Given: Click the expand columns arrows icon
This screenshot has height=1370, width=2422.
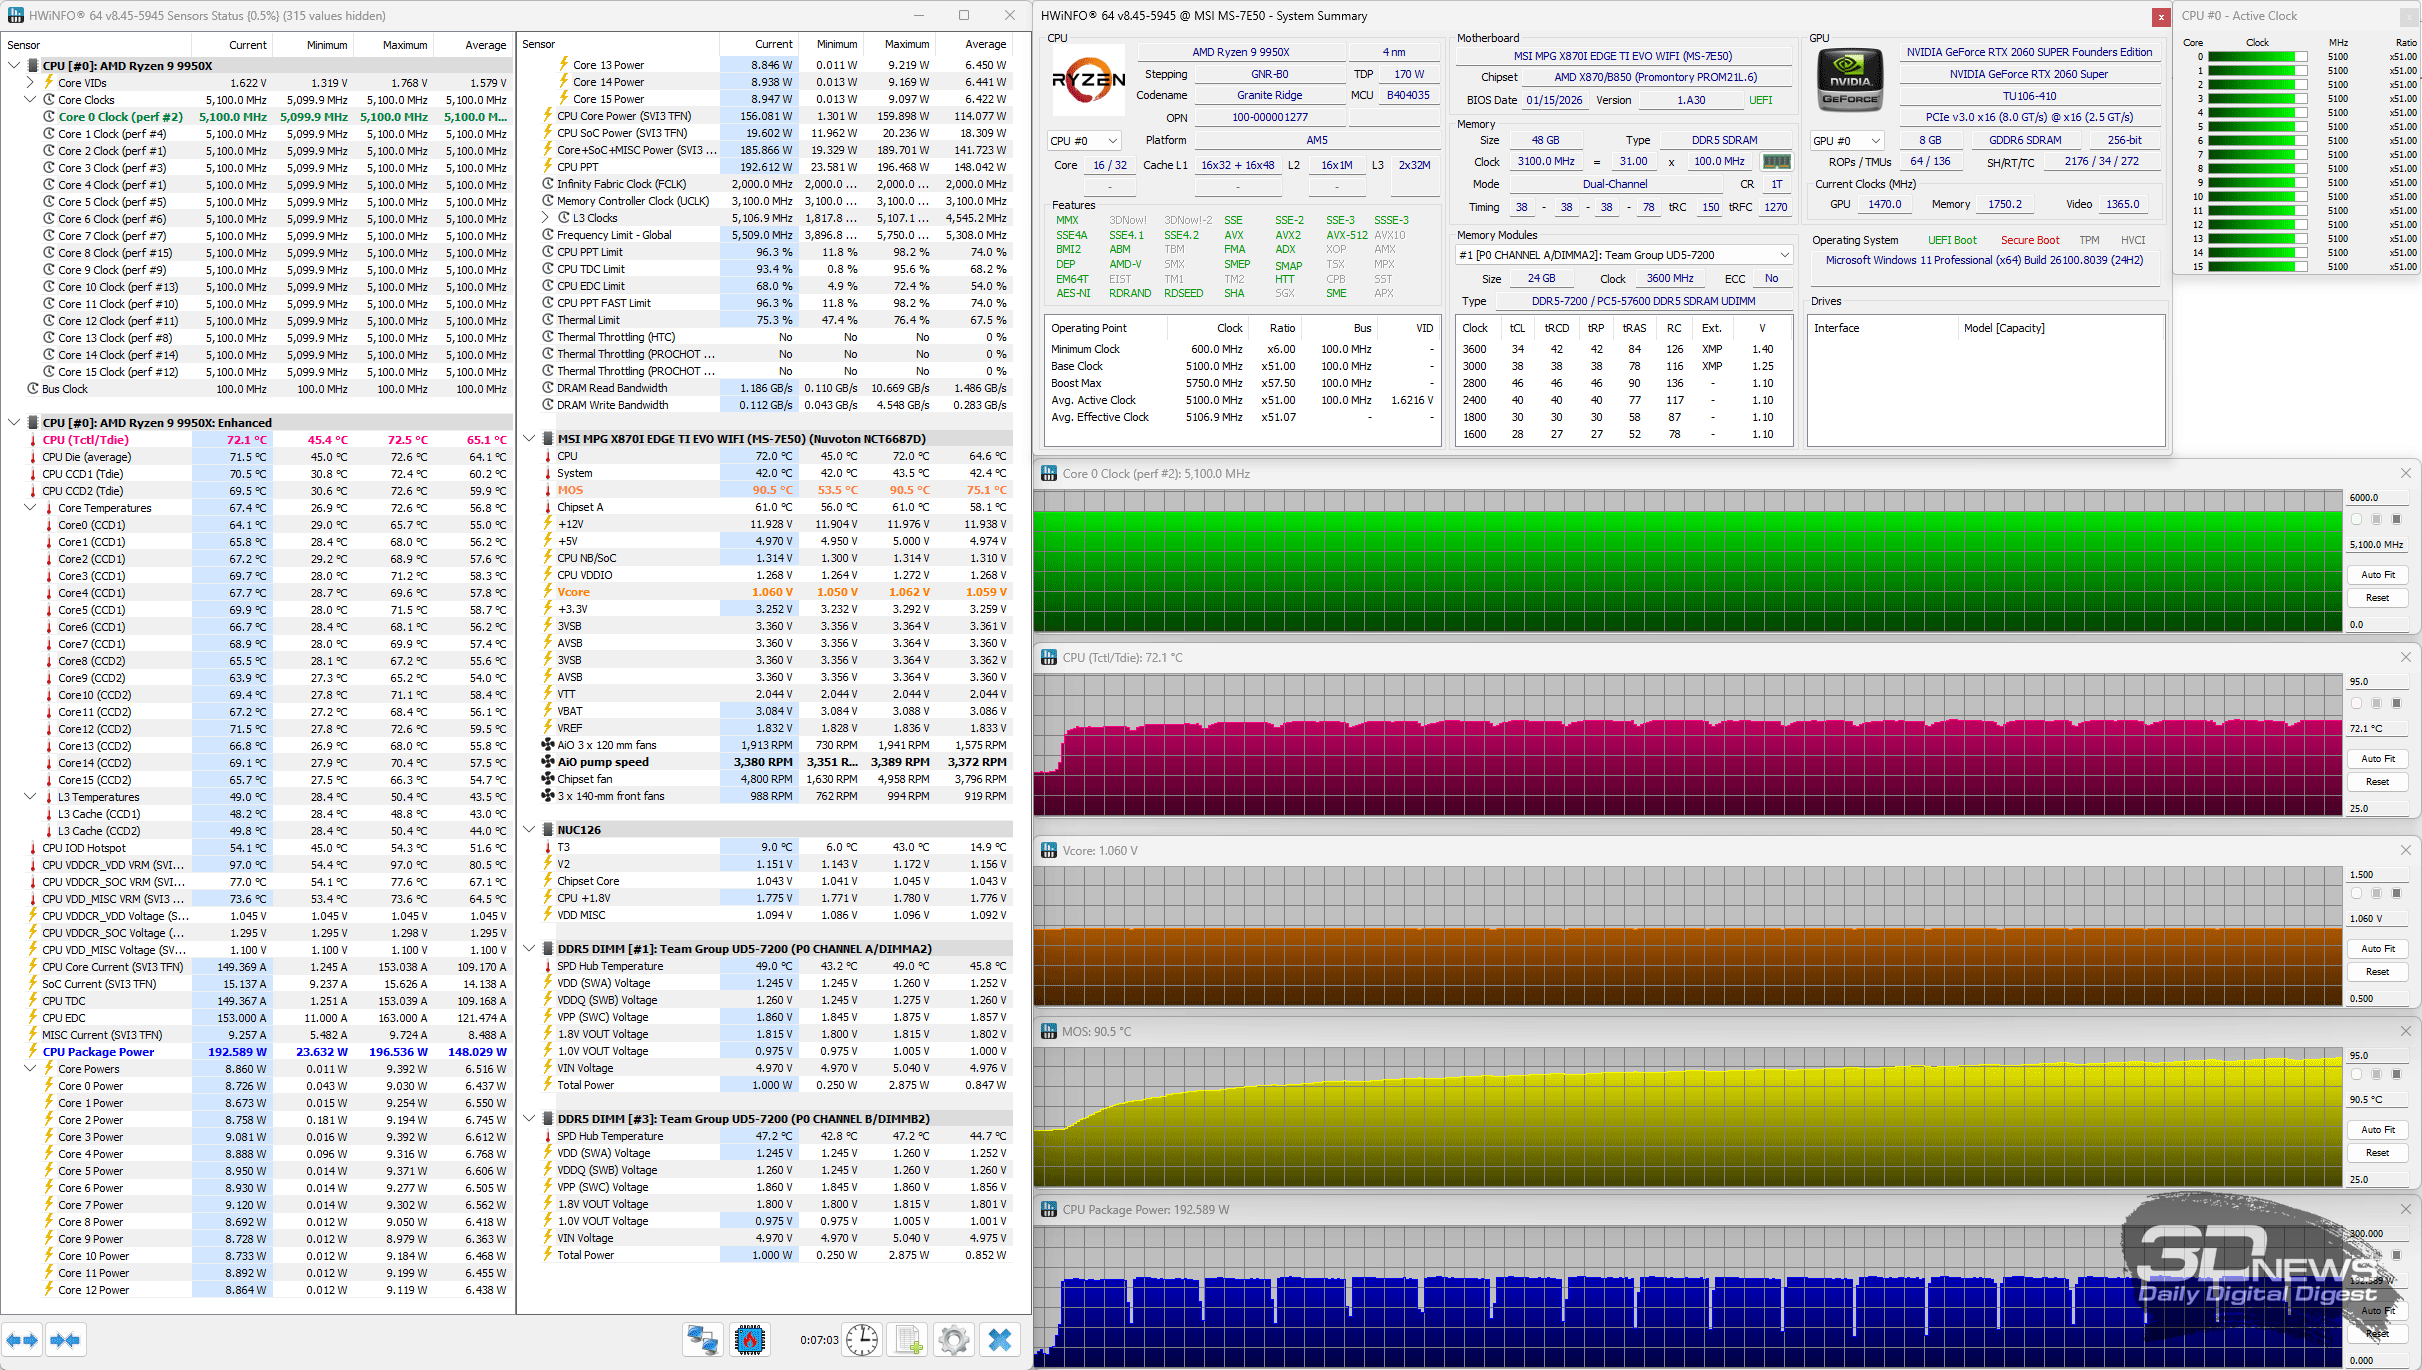Looking at the screenshot, I should coord(22,1340).
